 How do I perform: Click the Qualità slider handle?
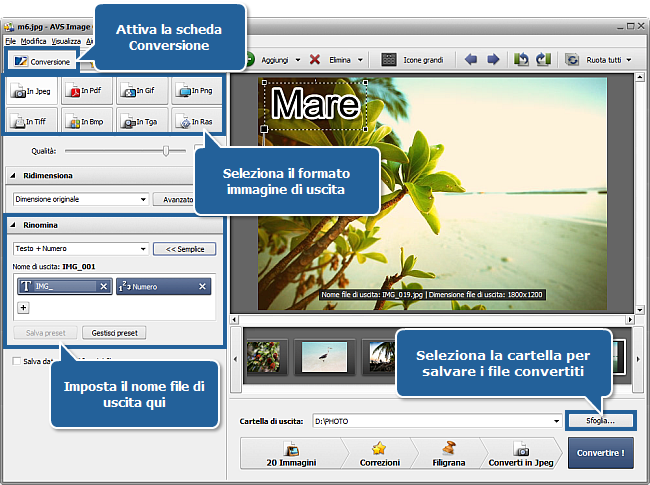click(166, 150)
